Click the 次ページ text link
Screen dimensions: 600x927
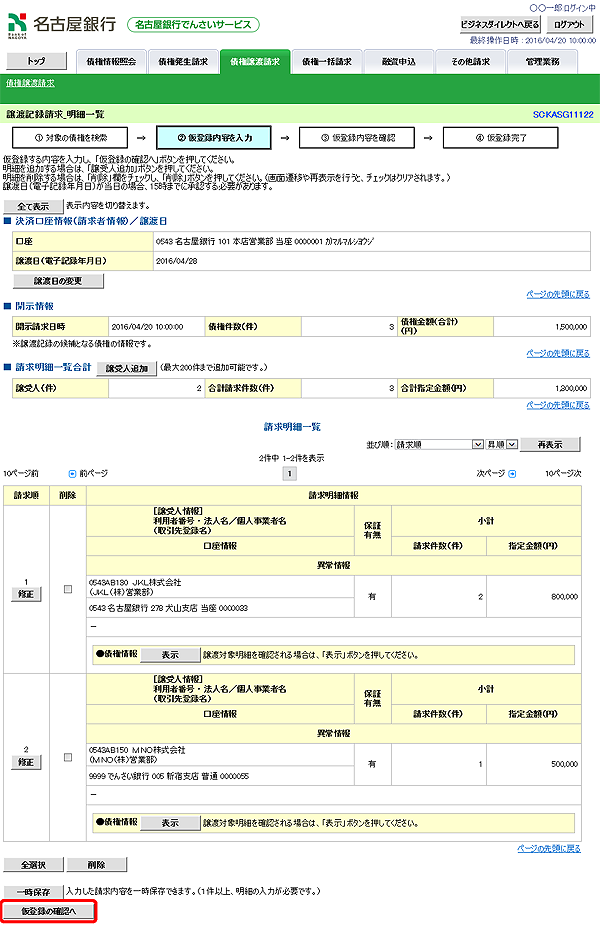click(491, 474)
